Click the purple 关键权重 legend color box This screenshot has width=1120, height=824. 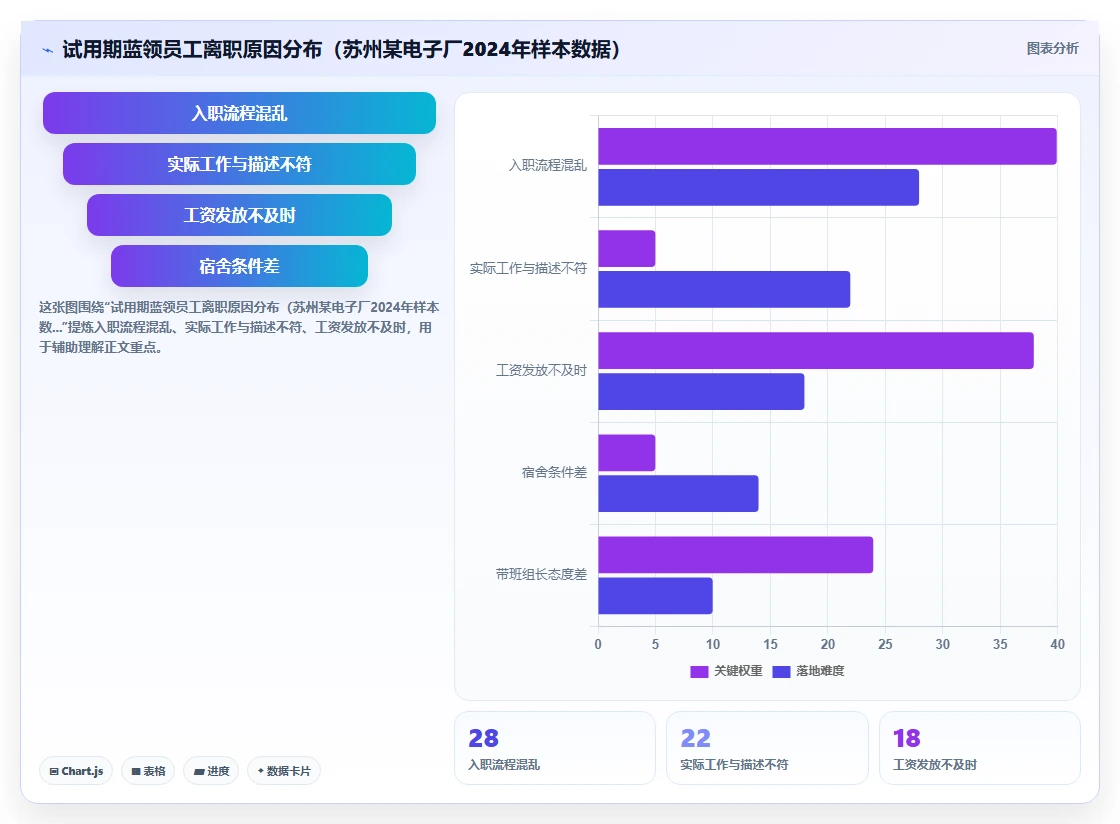pyautogui.click(x=699, y=671)
